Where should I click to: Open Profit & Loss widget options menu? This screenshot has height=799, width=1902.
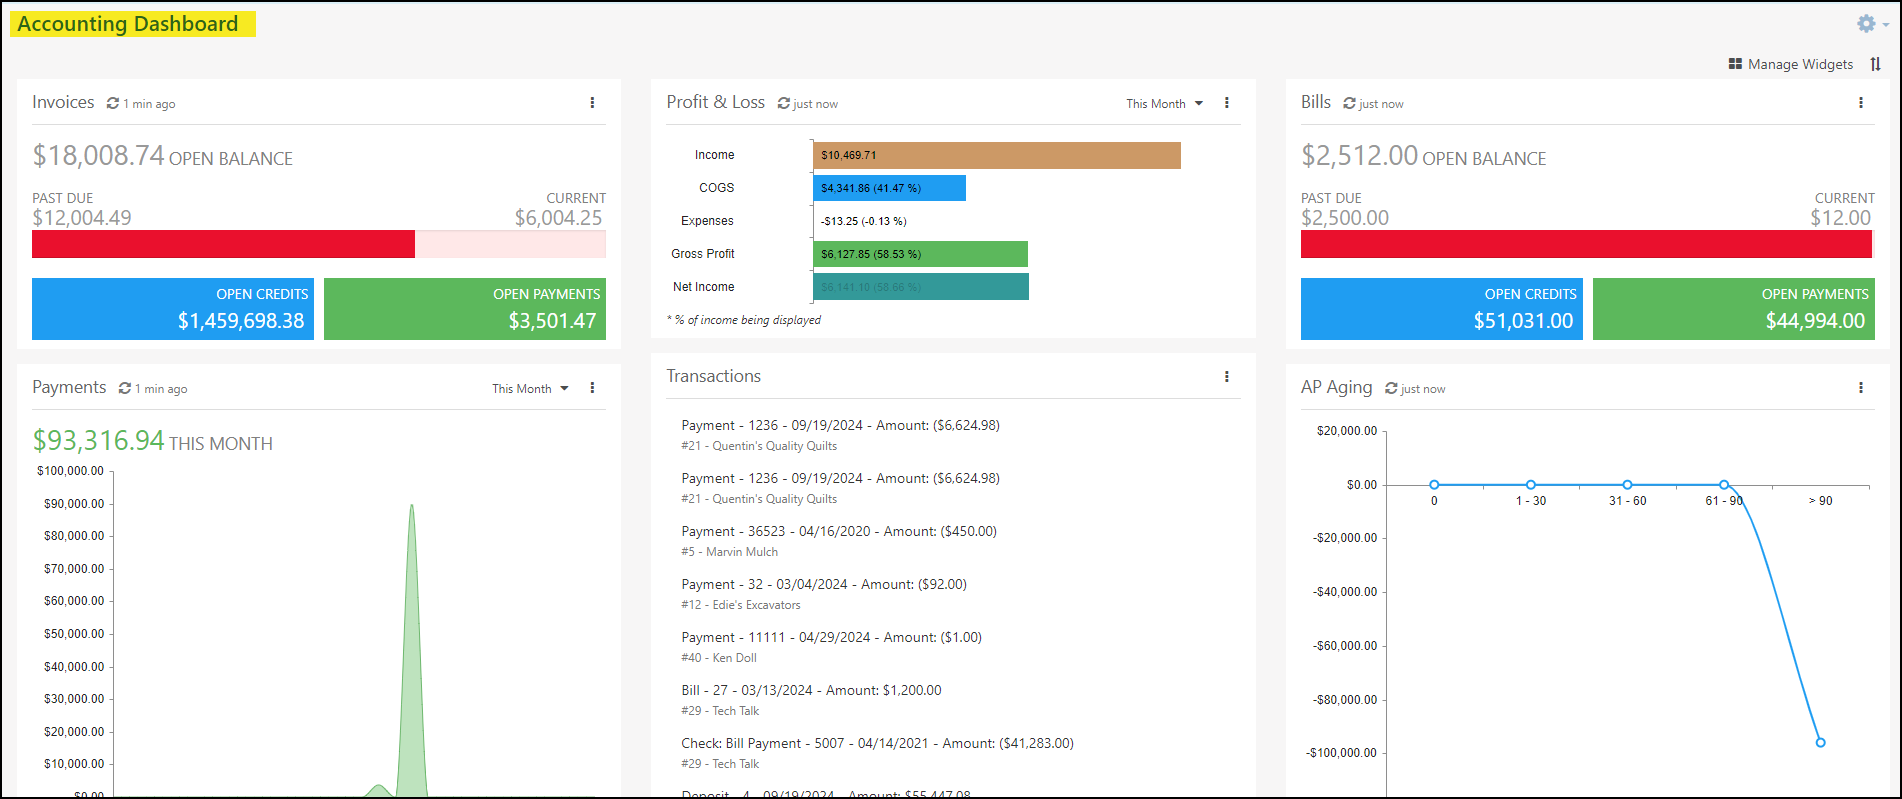[1227, 103]
